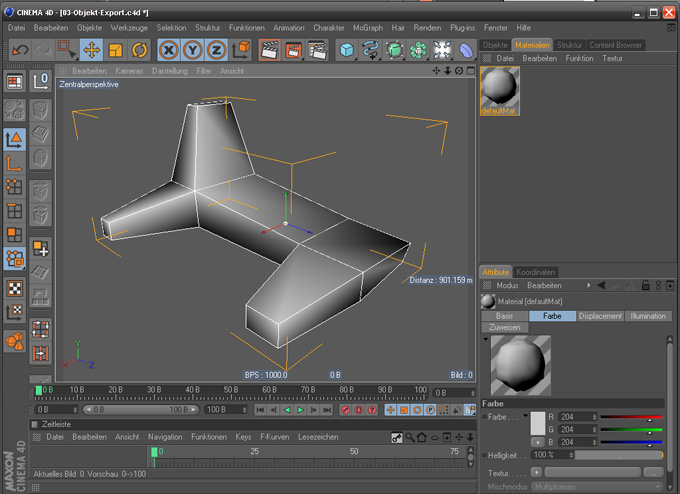Screen dimensions: 680x494
Task: Collapse the material preview triangle
Action: (486, 339)
